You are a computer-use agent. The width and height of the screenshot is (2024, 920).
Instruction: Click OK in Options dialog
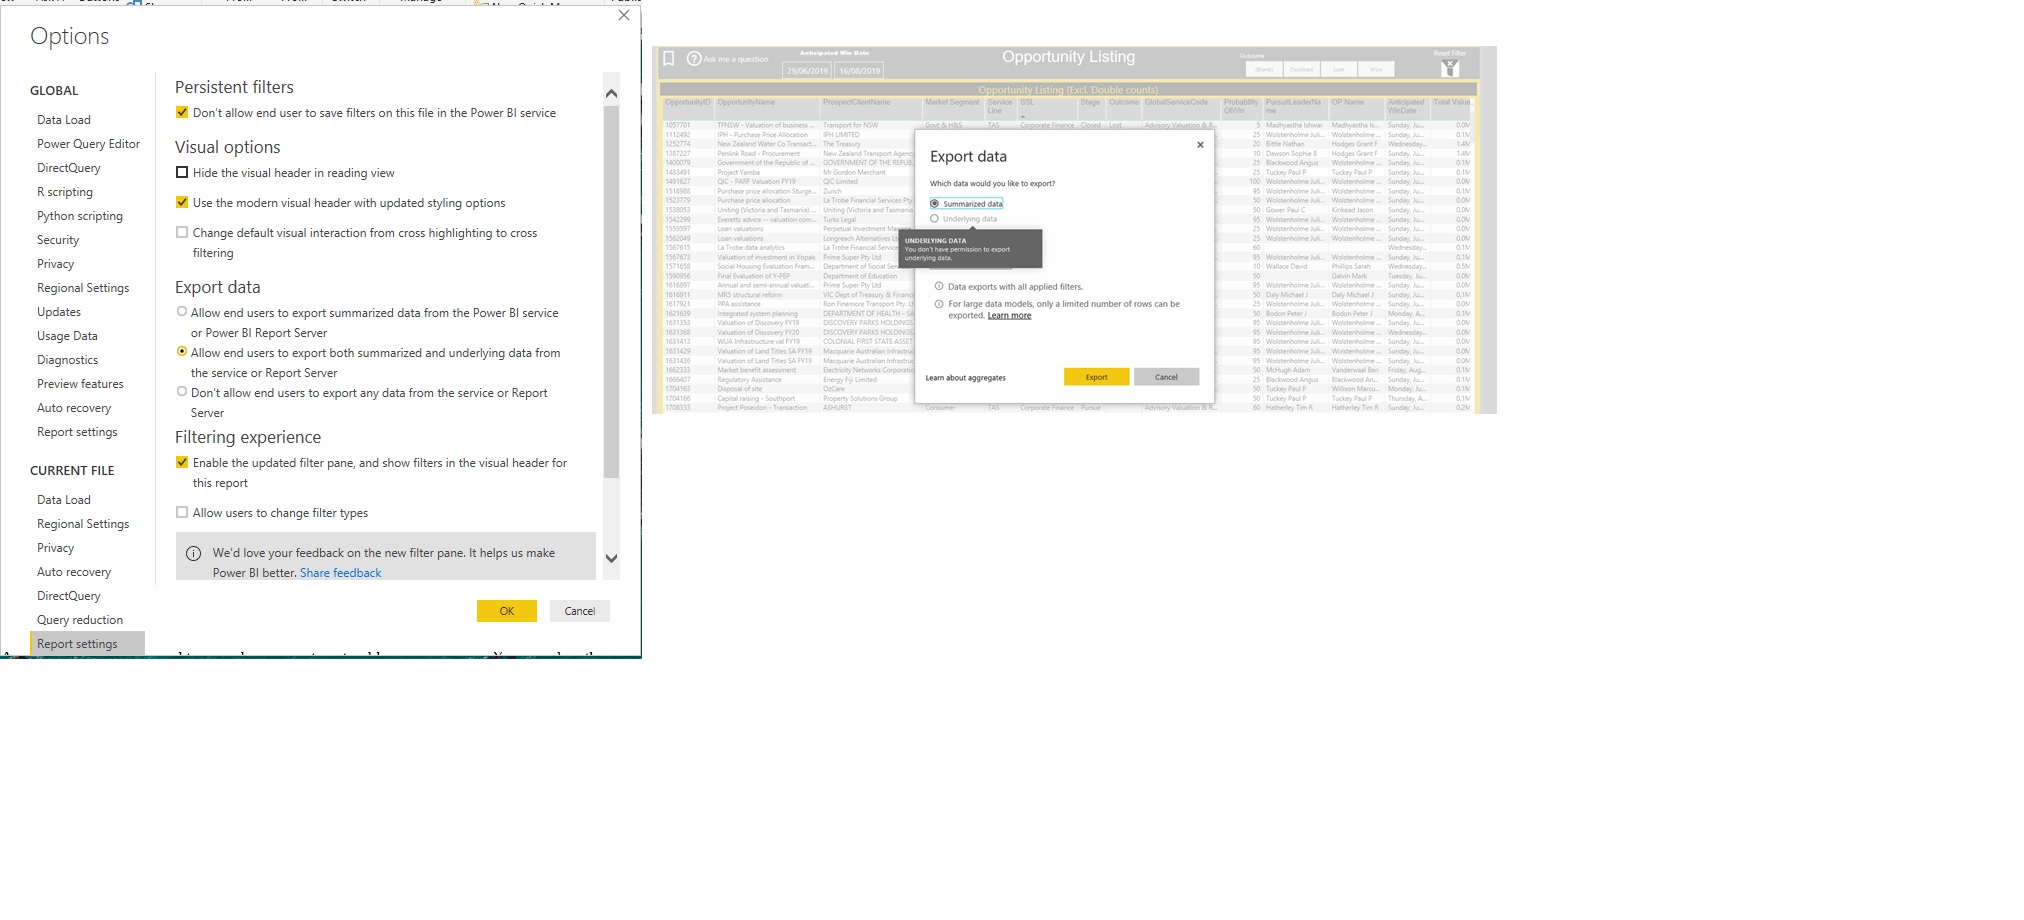coord(507,611)
